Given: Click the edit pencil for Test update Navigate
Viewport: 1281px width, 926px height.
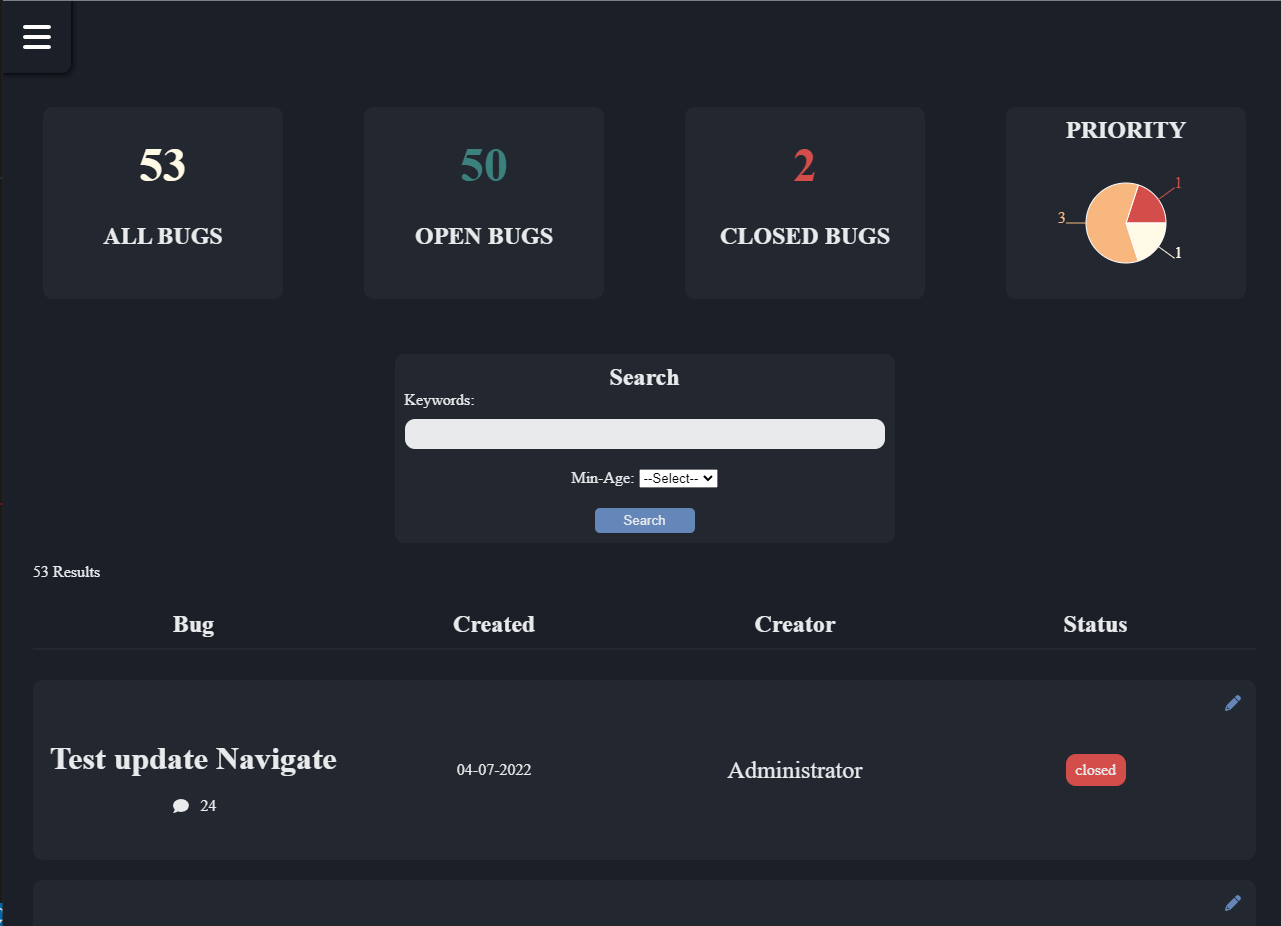Looking at the screenshot, I should [x=1232, y=702].
